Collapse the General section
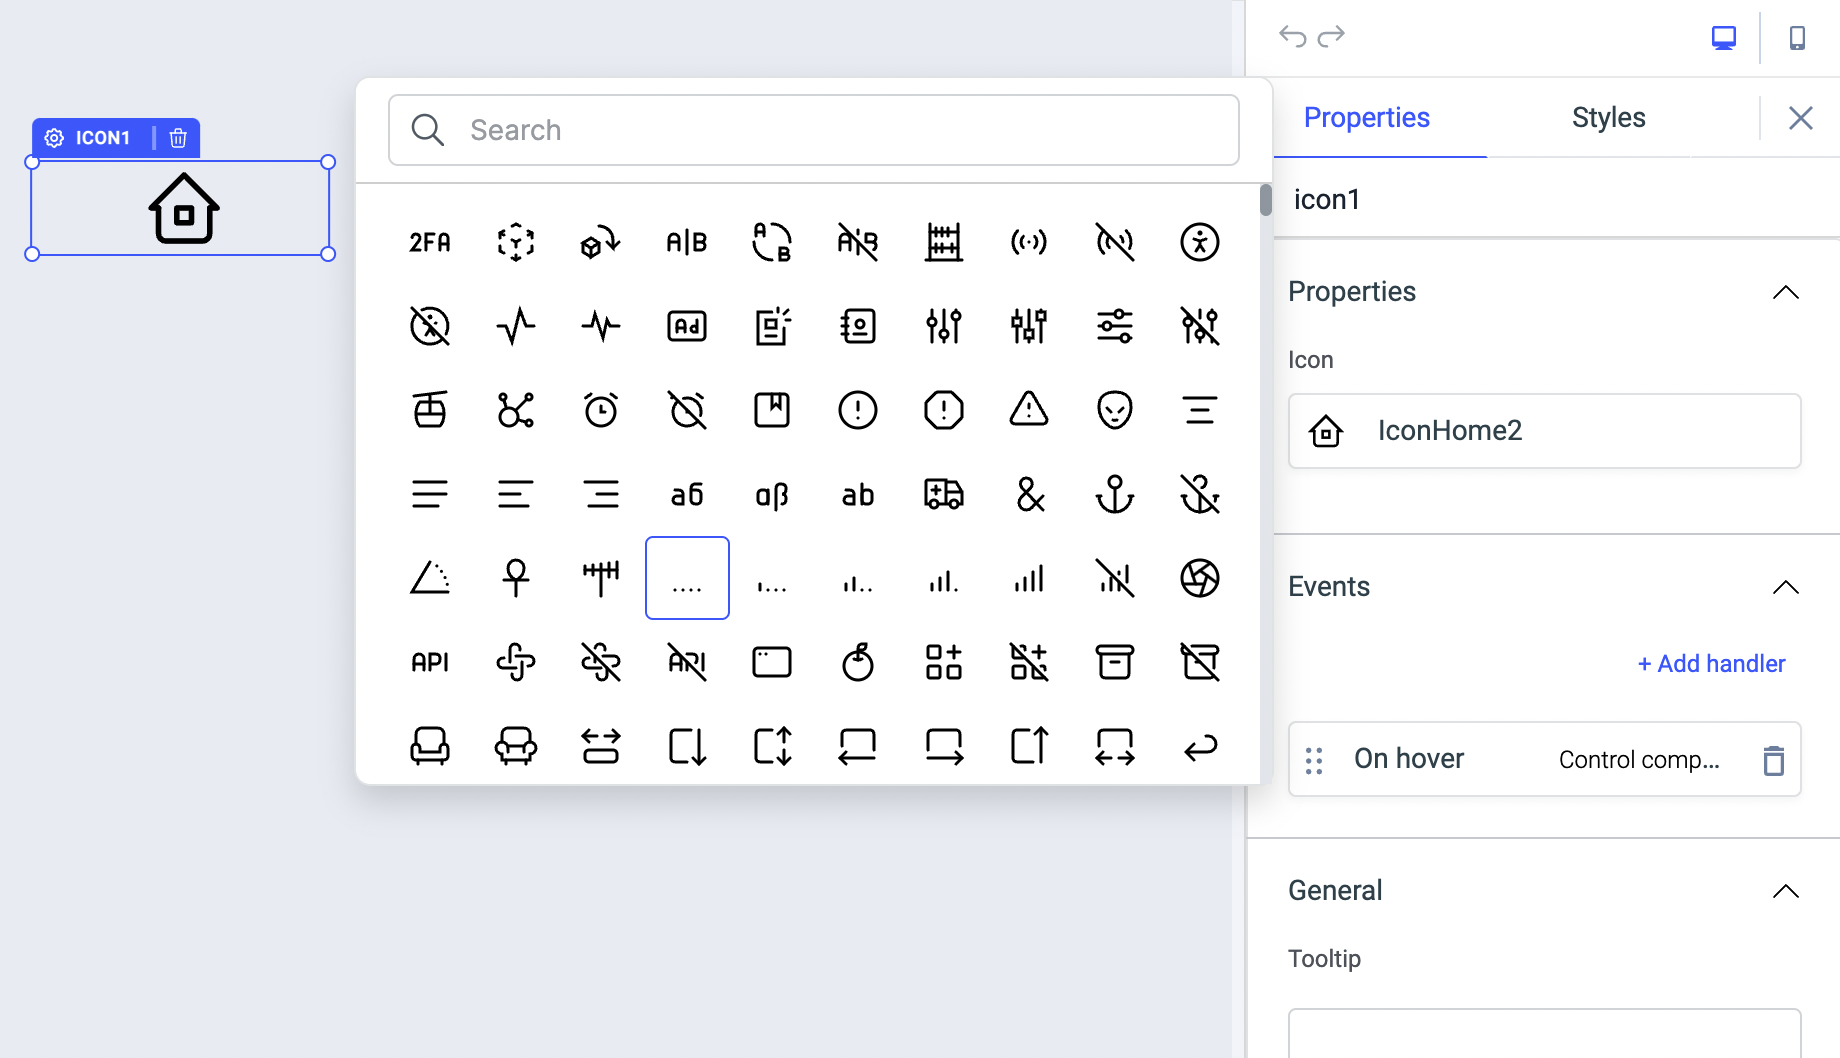This screenshot has width=1840, height=1058. point(1785,891)
